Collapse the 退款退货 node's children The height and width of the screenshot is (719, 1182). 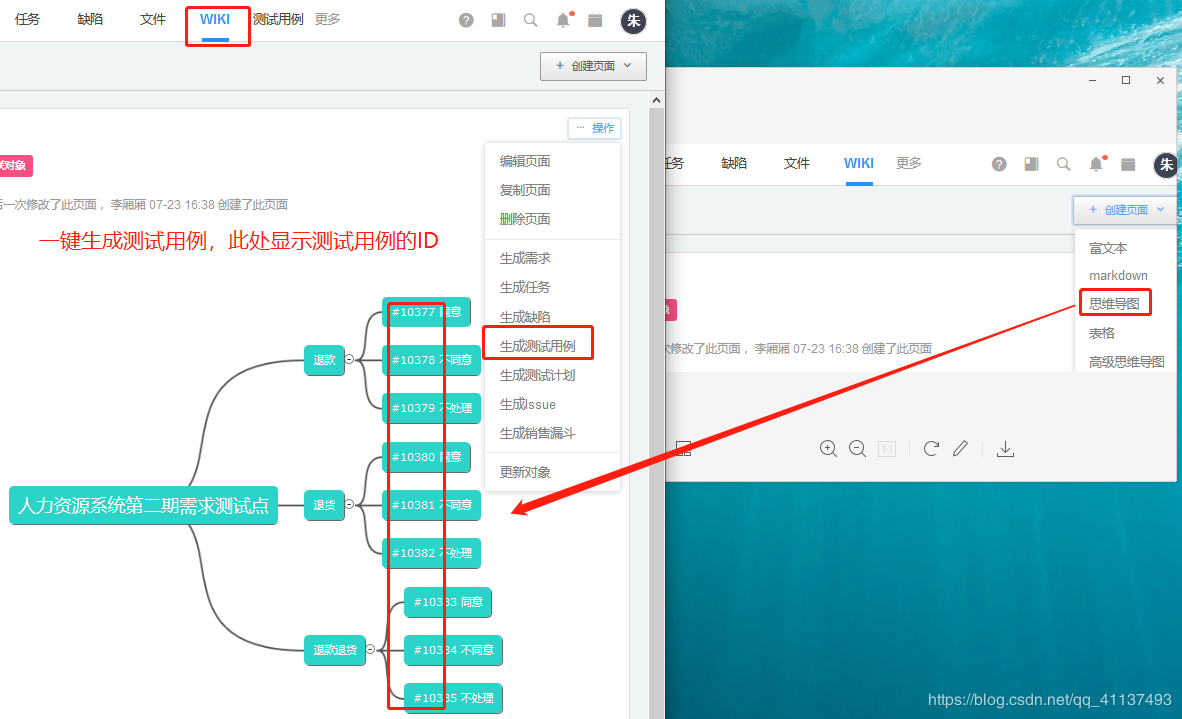[x=370, y=649]
